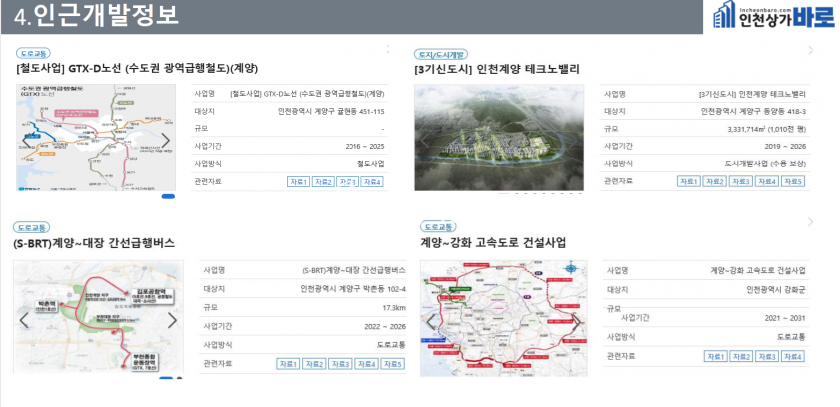The height and width of the screenshot is (407, 840).
Task: Open the [철도사업] GTX-D노선 title link
Action: pyautogui.click(x=137, y=69)
